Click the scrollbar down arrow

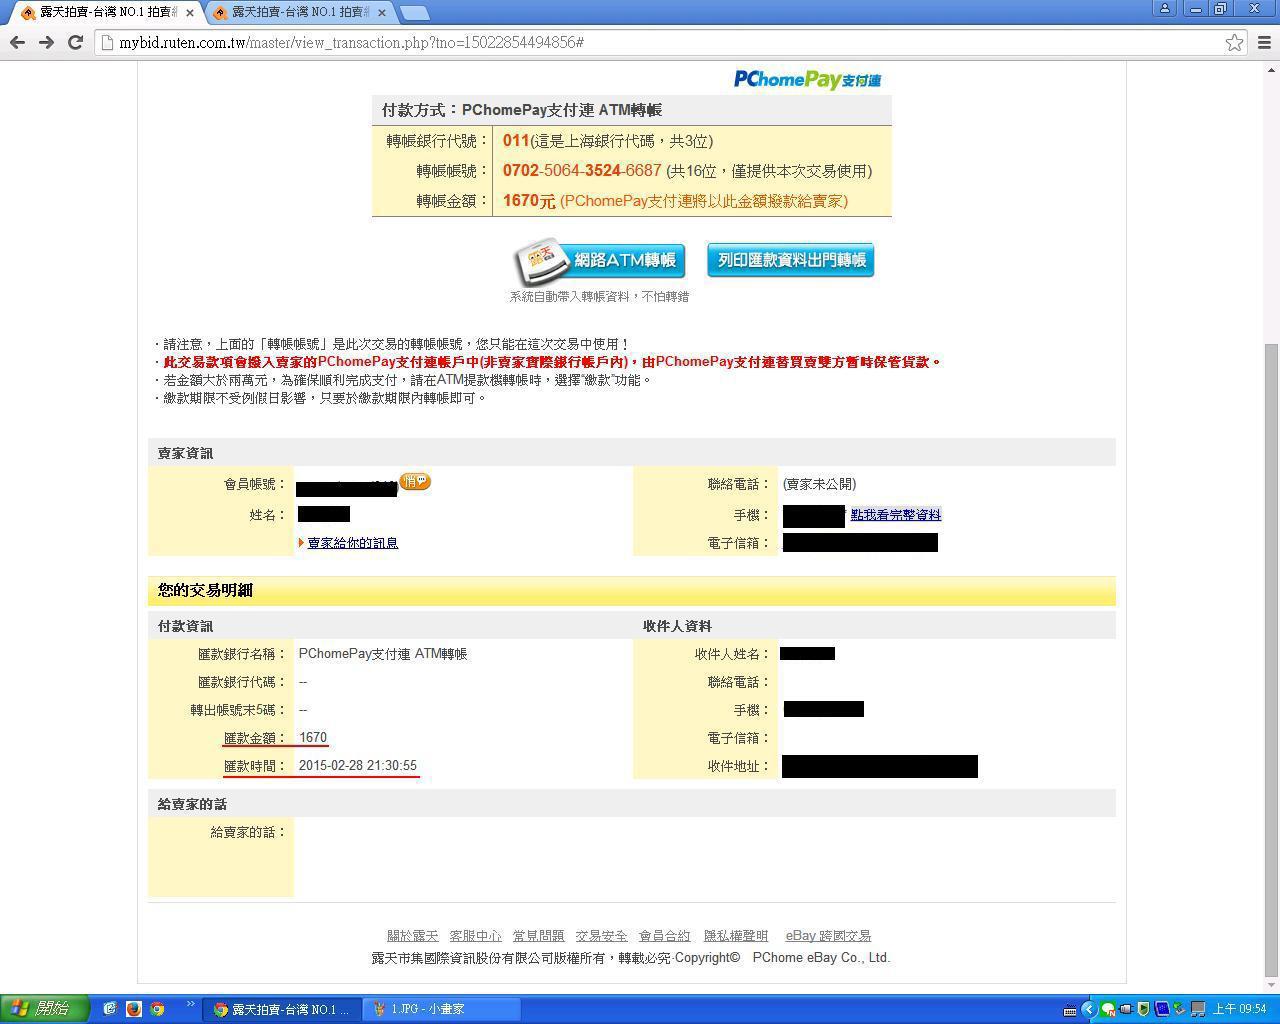click(x=1271, y=986)
